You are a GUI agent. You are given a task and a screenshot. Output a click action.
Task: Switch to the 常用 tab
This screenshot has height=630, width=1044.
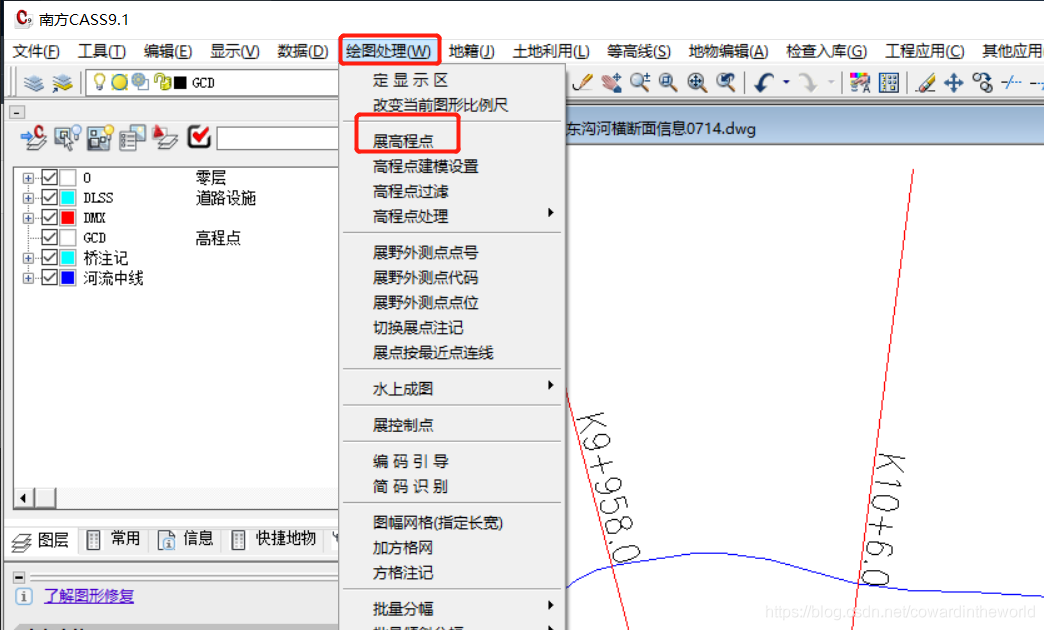tap(114, 539)
